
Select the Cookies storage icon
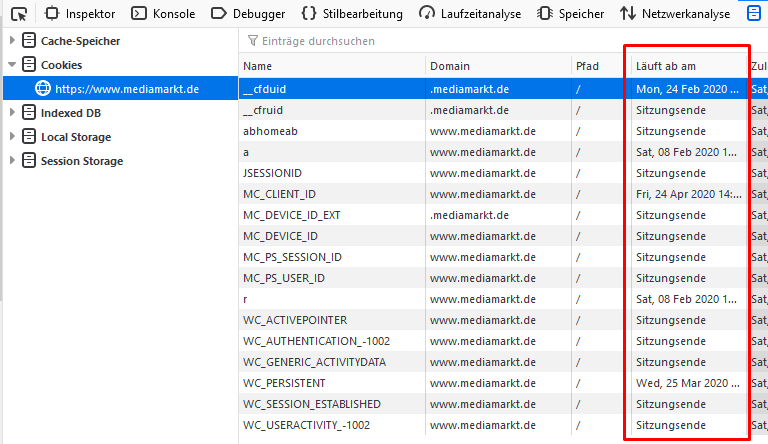pyautogui.click(x=29, y=64)
